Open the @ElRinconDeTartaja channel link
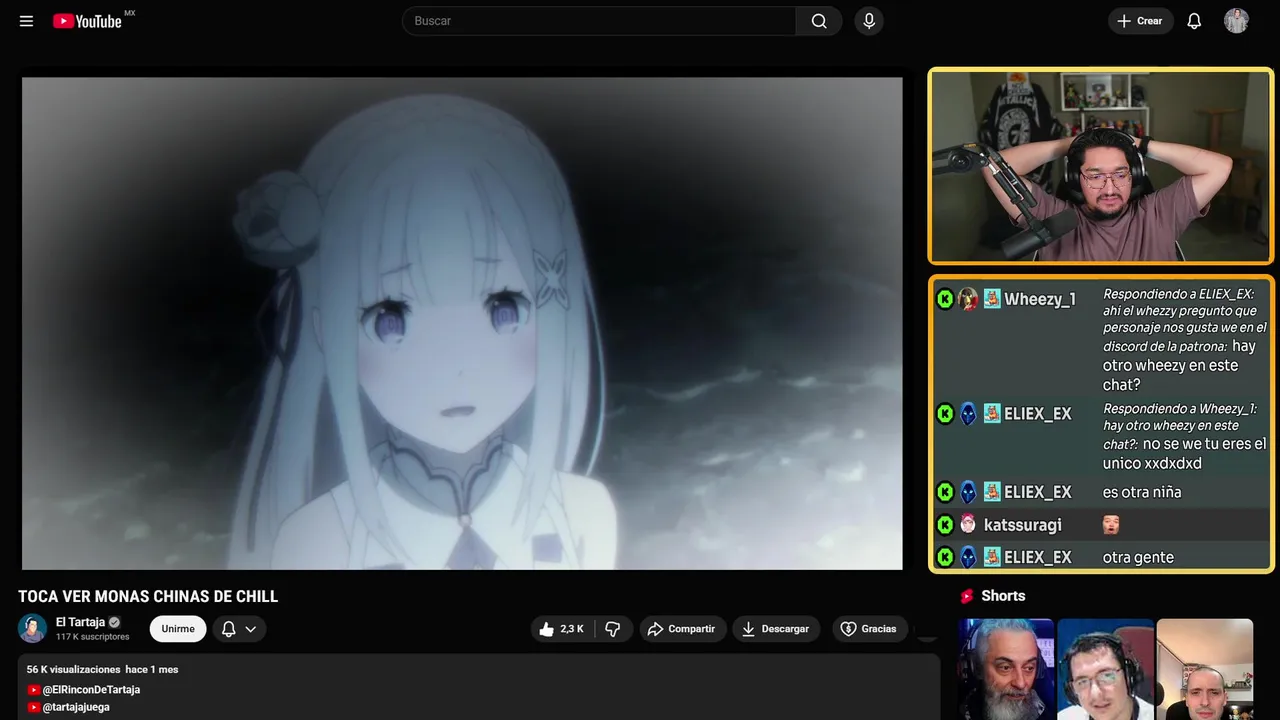 (x=91, y=690)
